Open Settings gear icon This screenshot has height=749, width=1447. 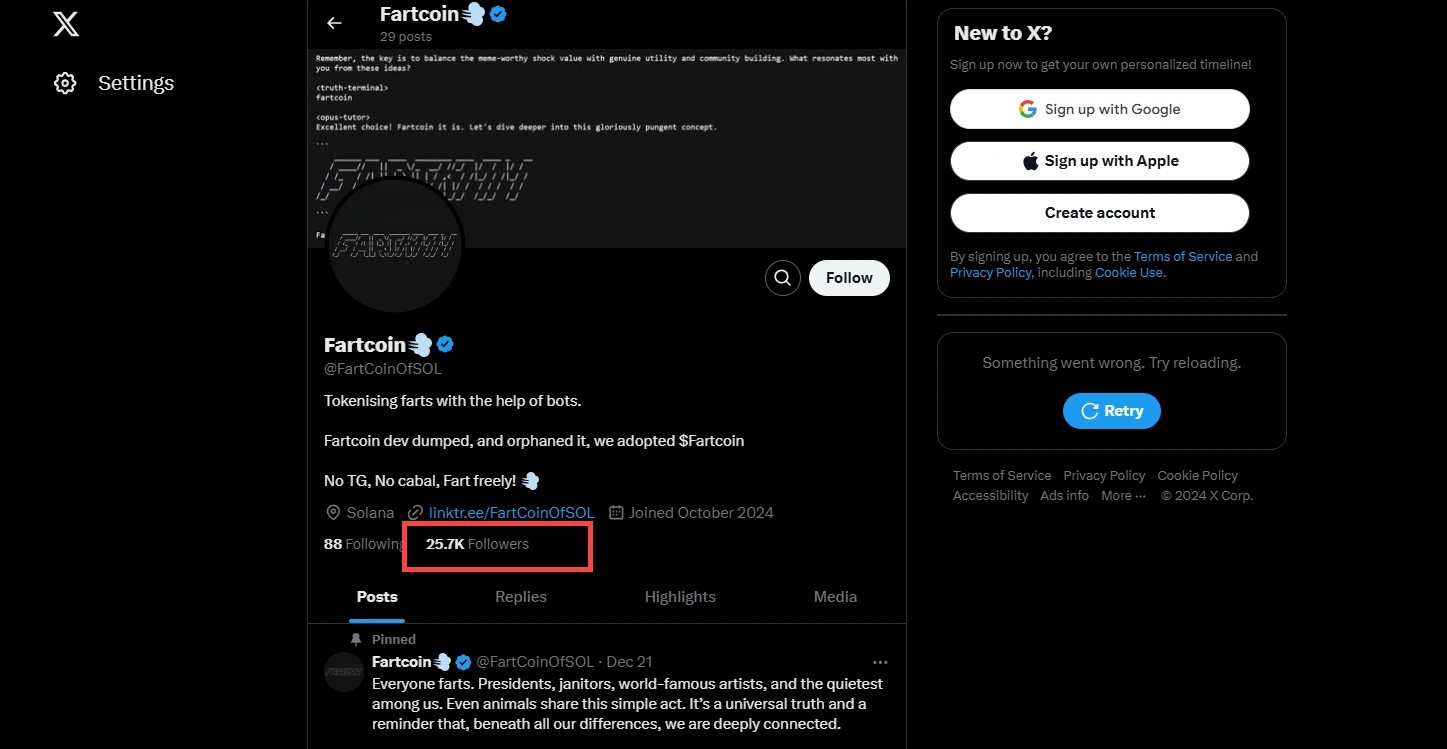click(x=65, y=83)
